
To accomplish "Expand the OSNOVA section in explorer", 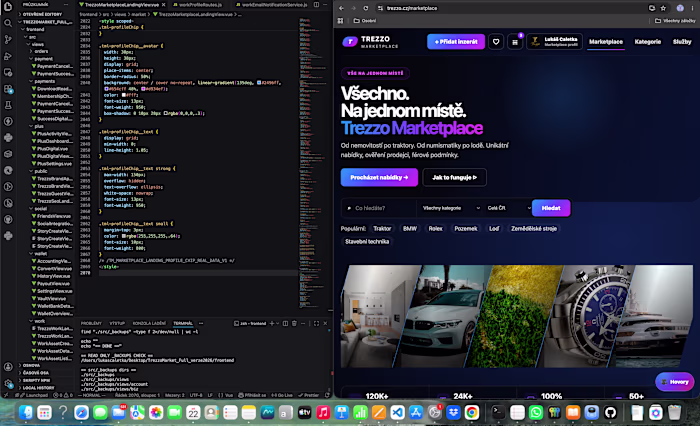I will click(x=31, y=365).
